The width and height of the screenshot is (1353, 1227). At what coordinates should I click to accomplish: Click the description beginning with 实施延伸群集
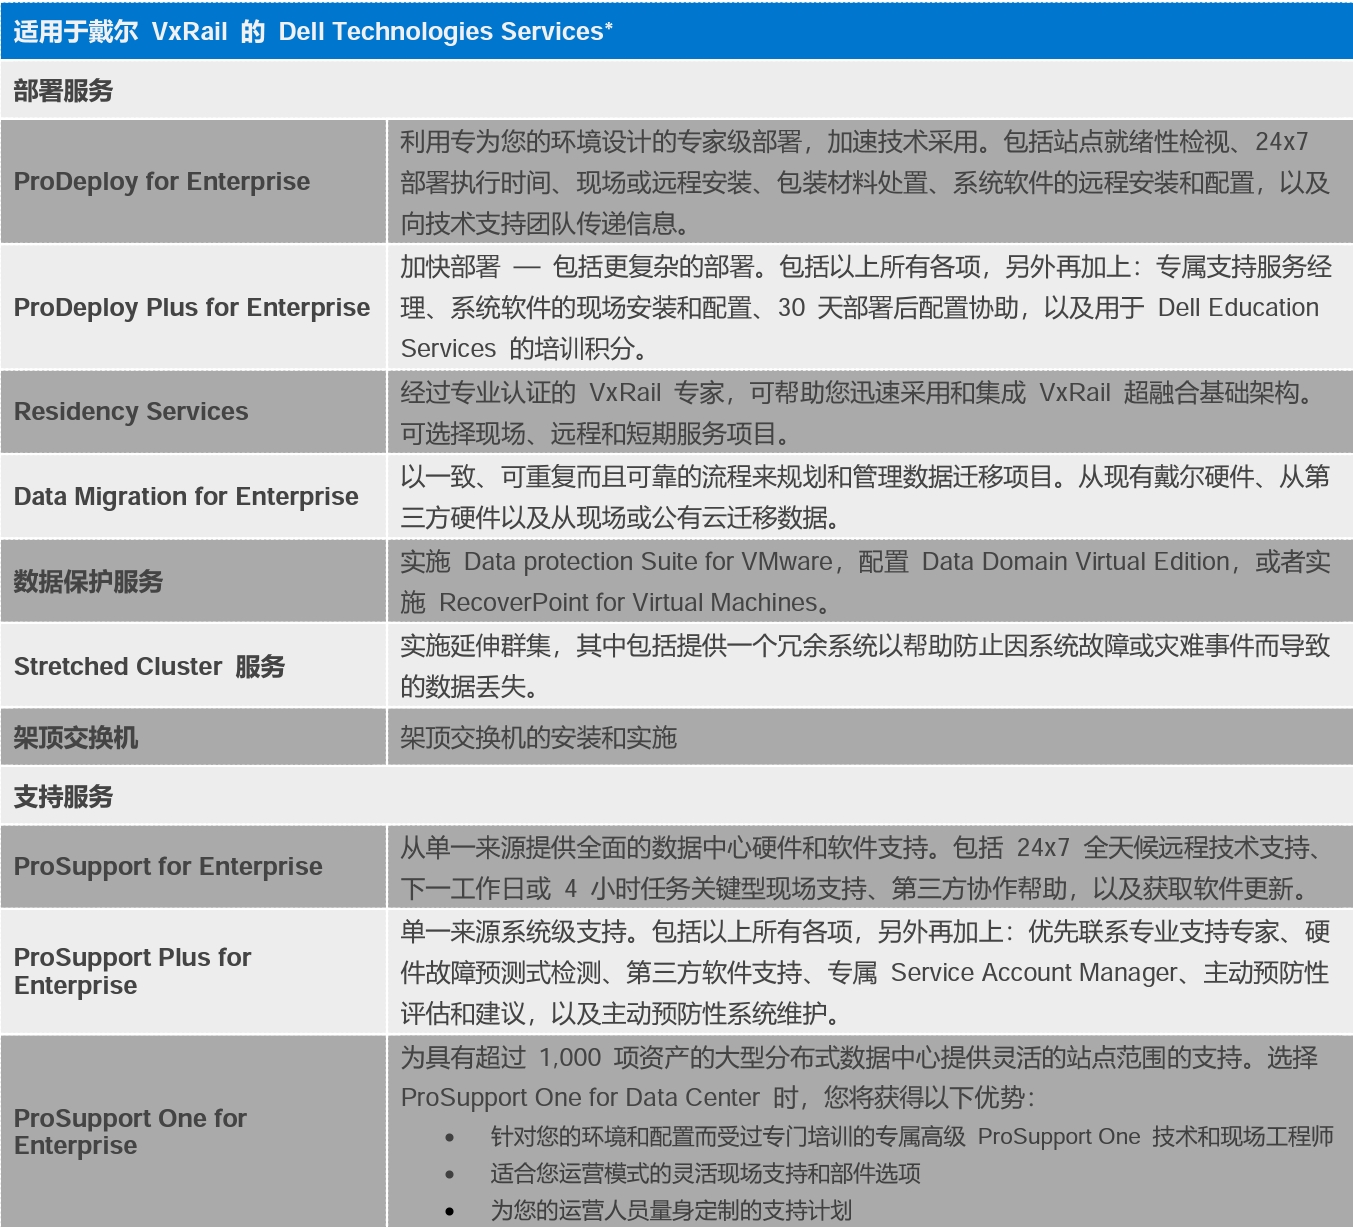pos(865,666)
